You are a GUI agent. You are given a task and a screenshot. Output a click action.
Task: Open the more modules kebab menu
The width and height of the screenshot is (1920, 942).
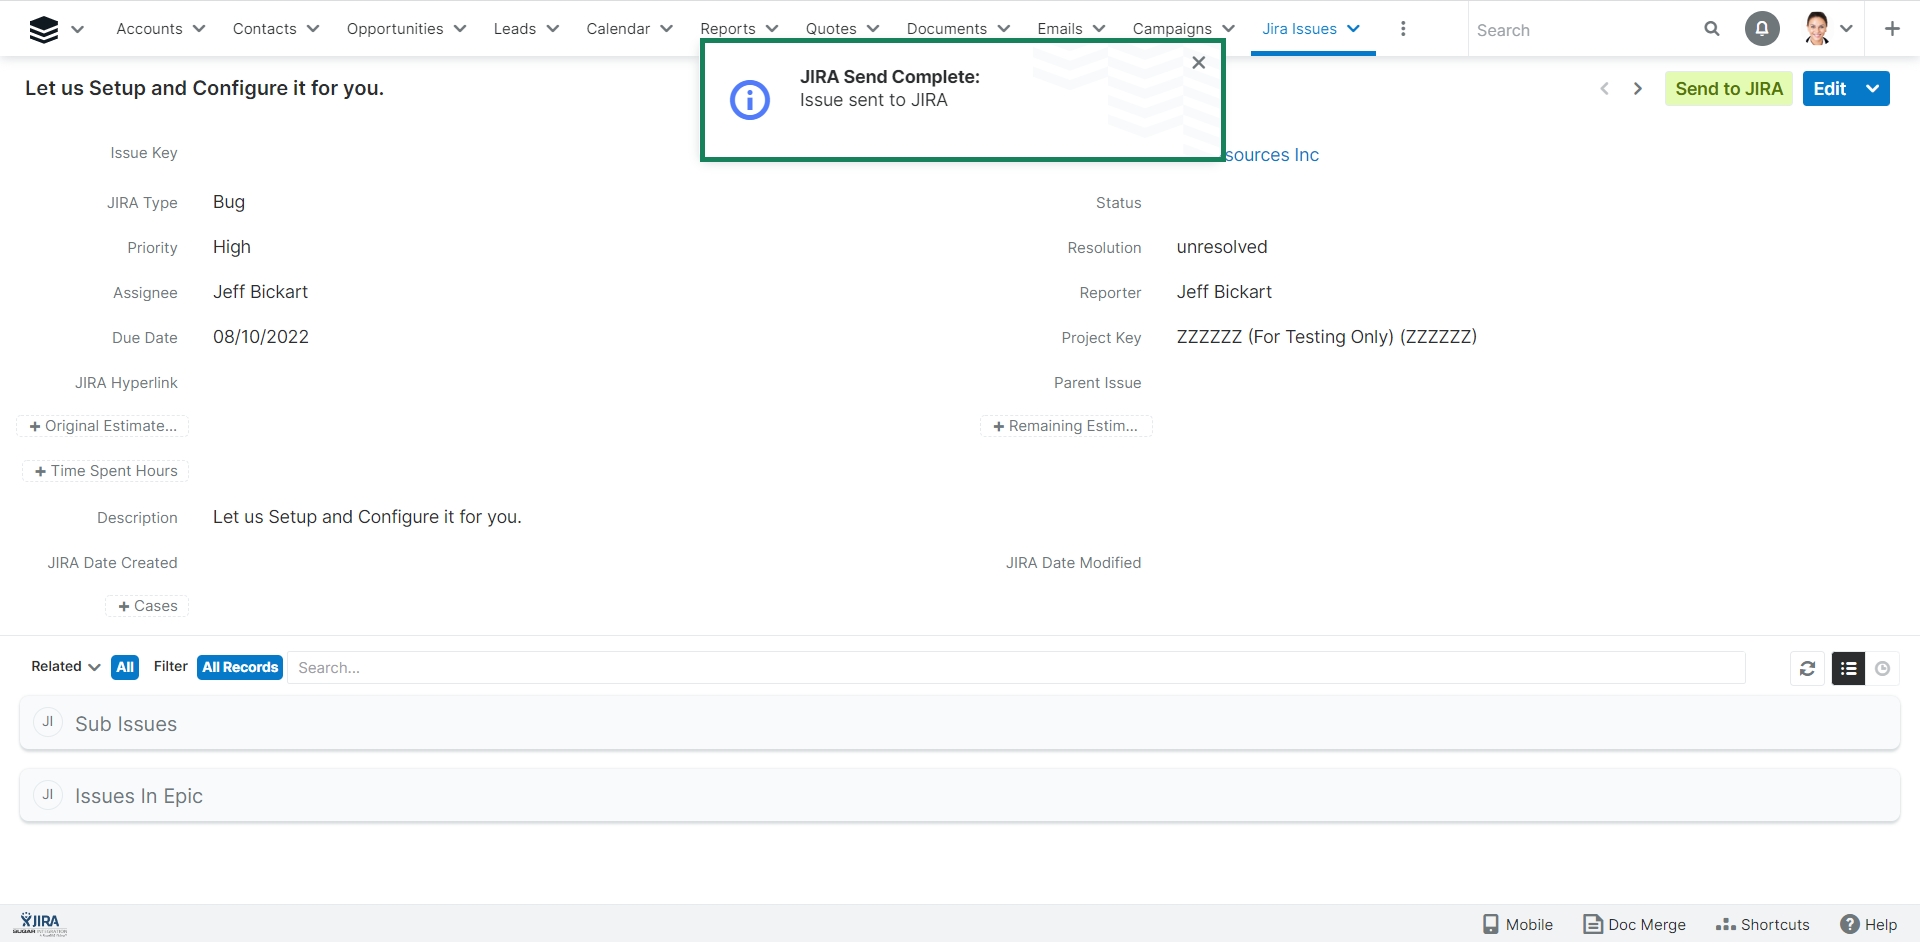1403,29
